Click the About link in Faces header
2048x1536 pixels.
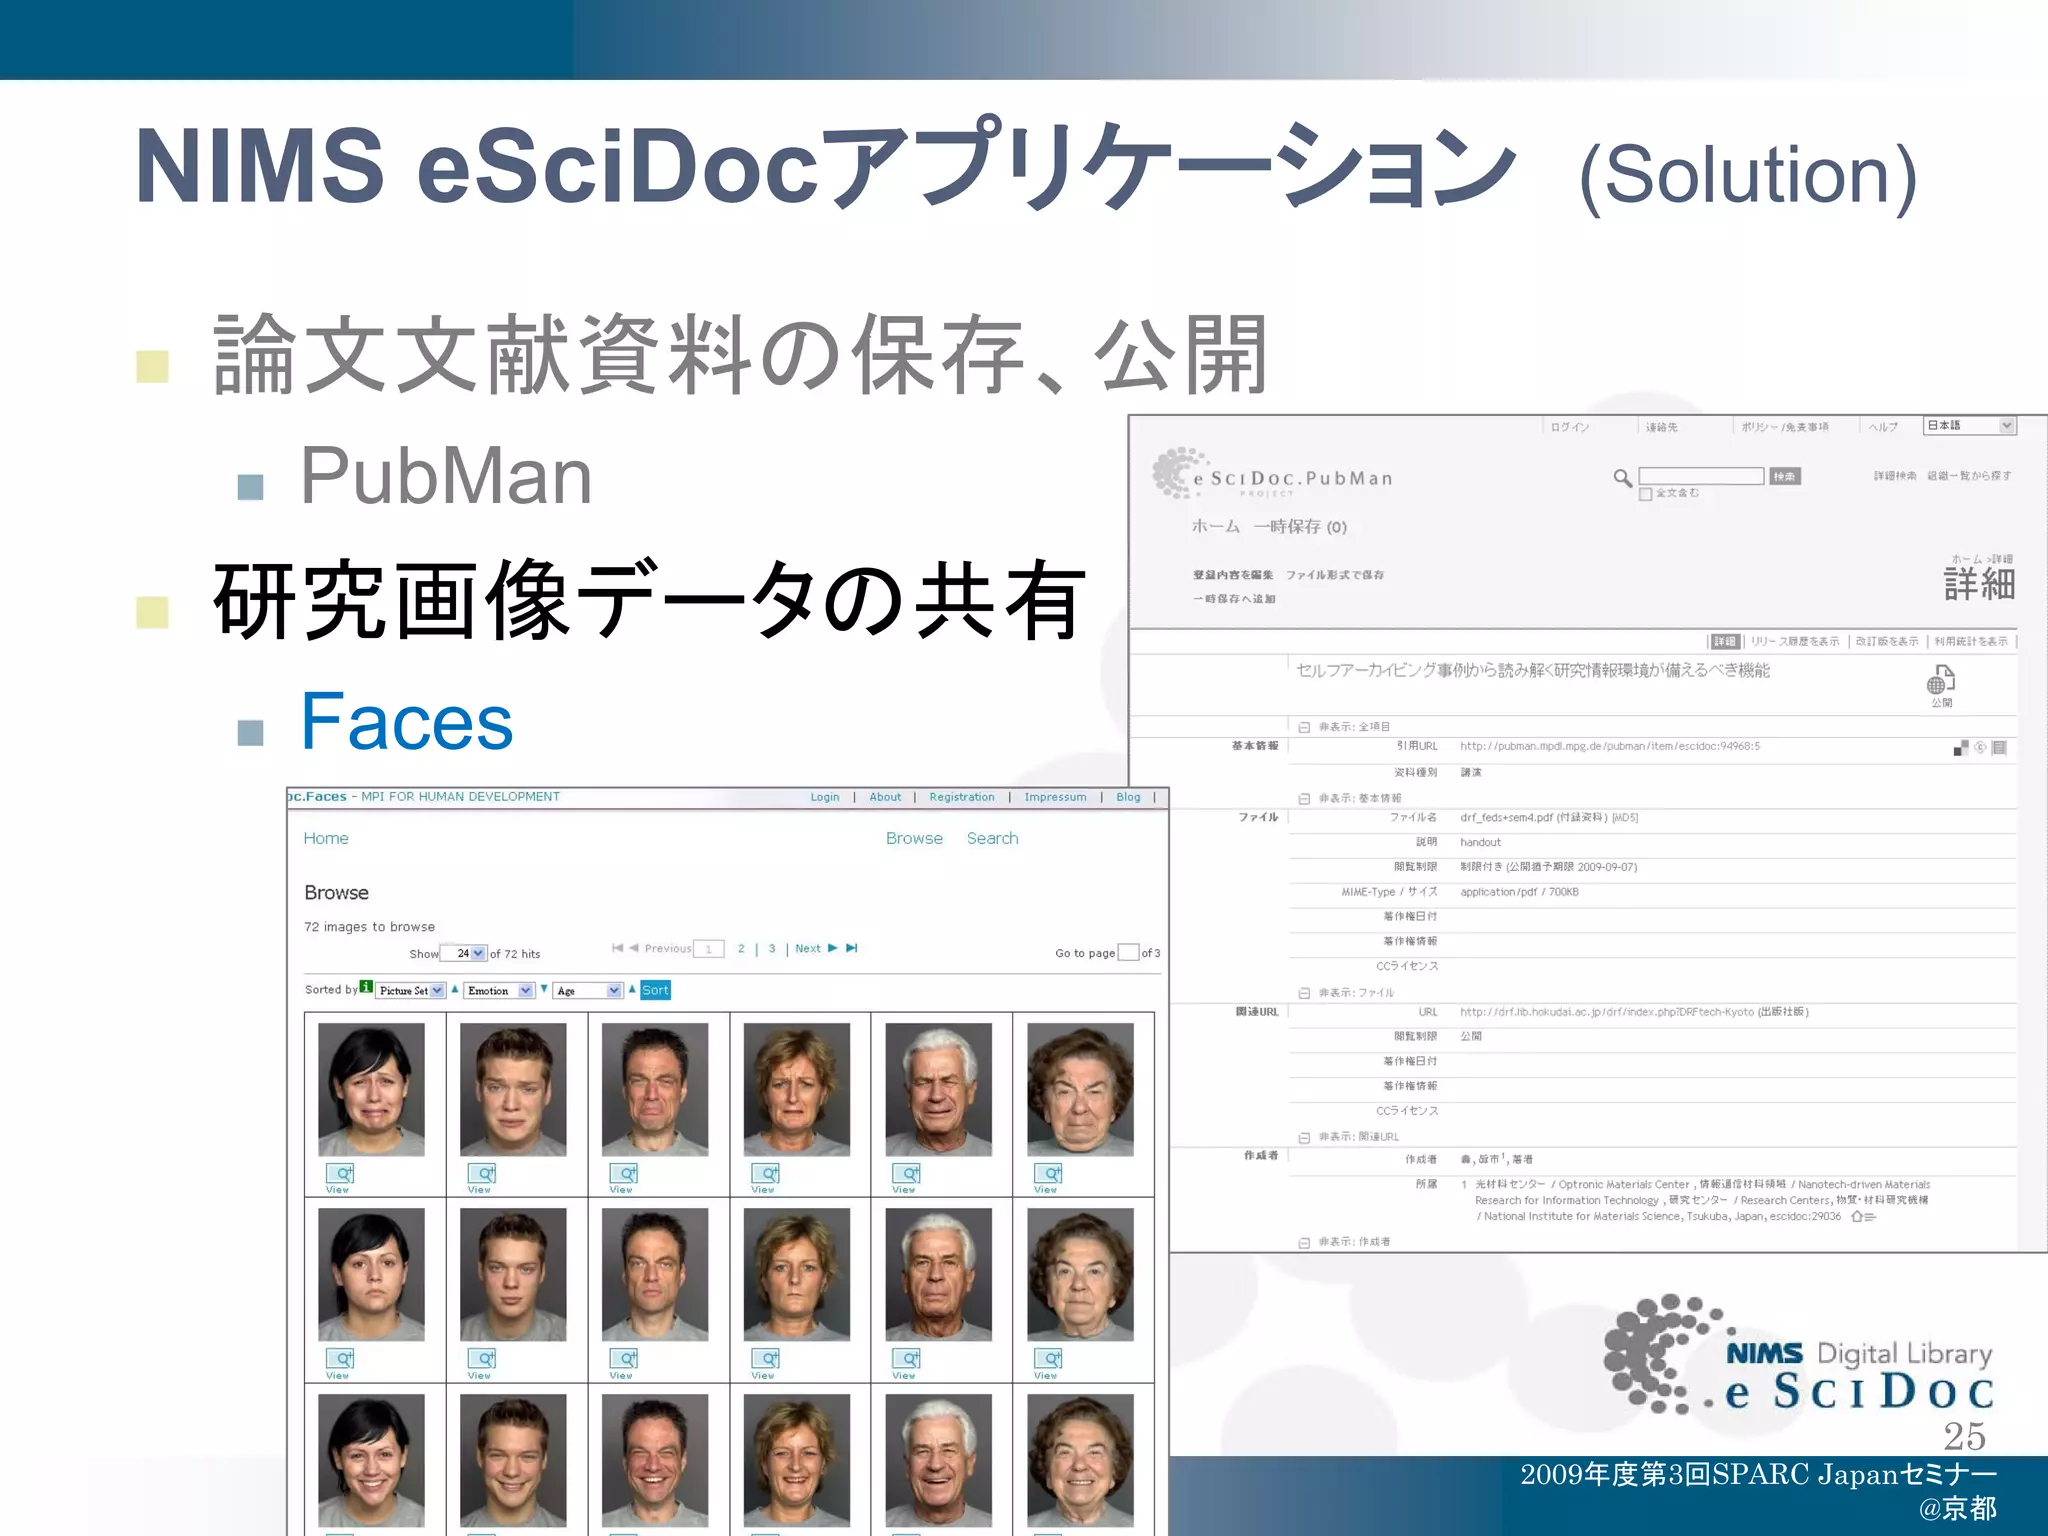tap(885, 797)
